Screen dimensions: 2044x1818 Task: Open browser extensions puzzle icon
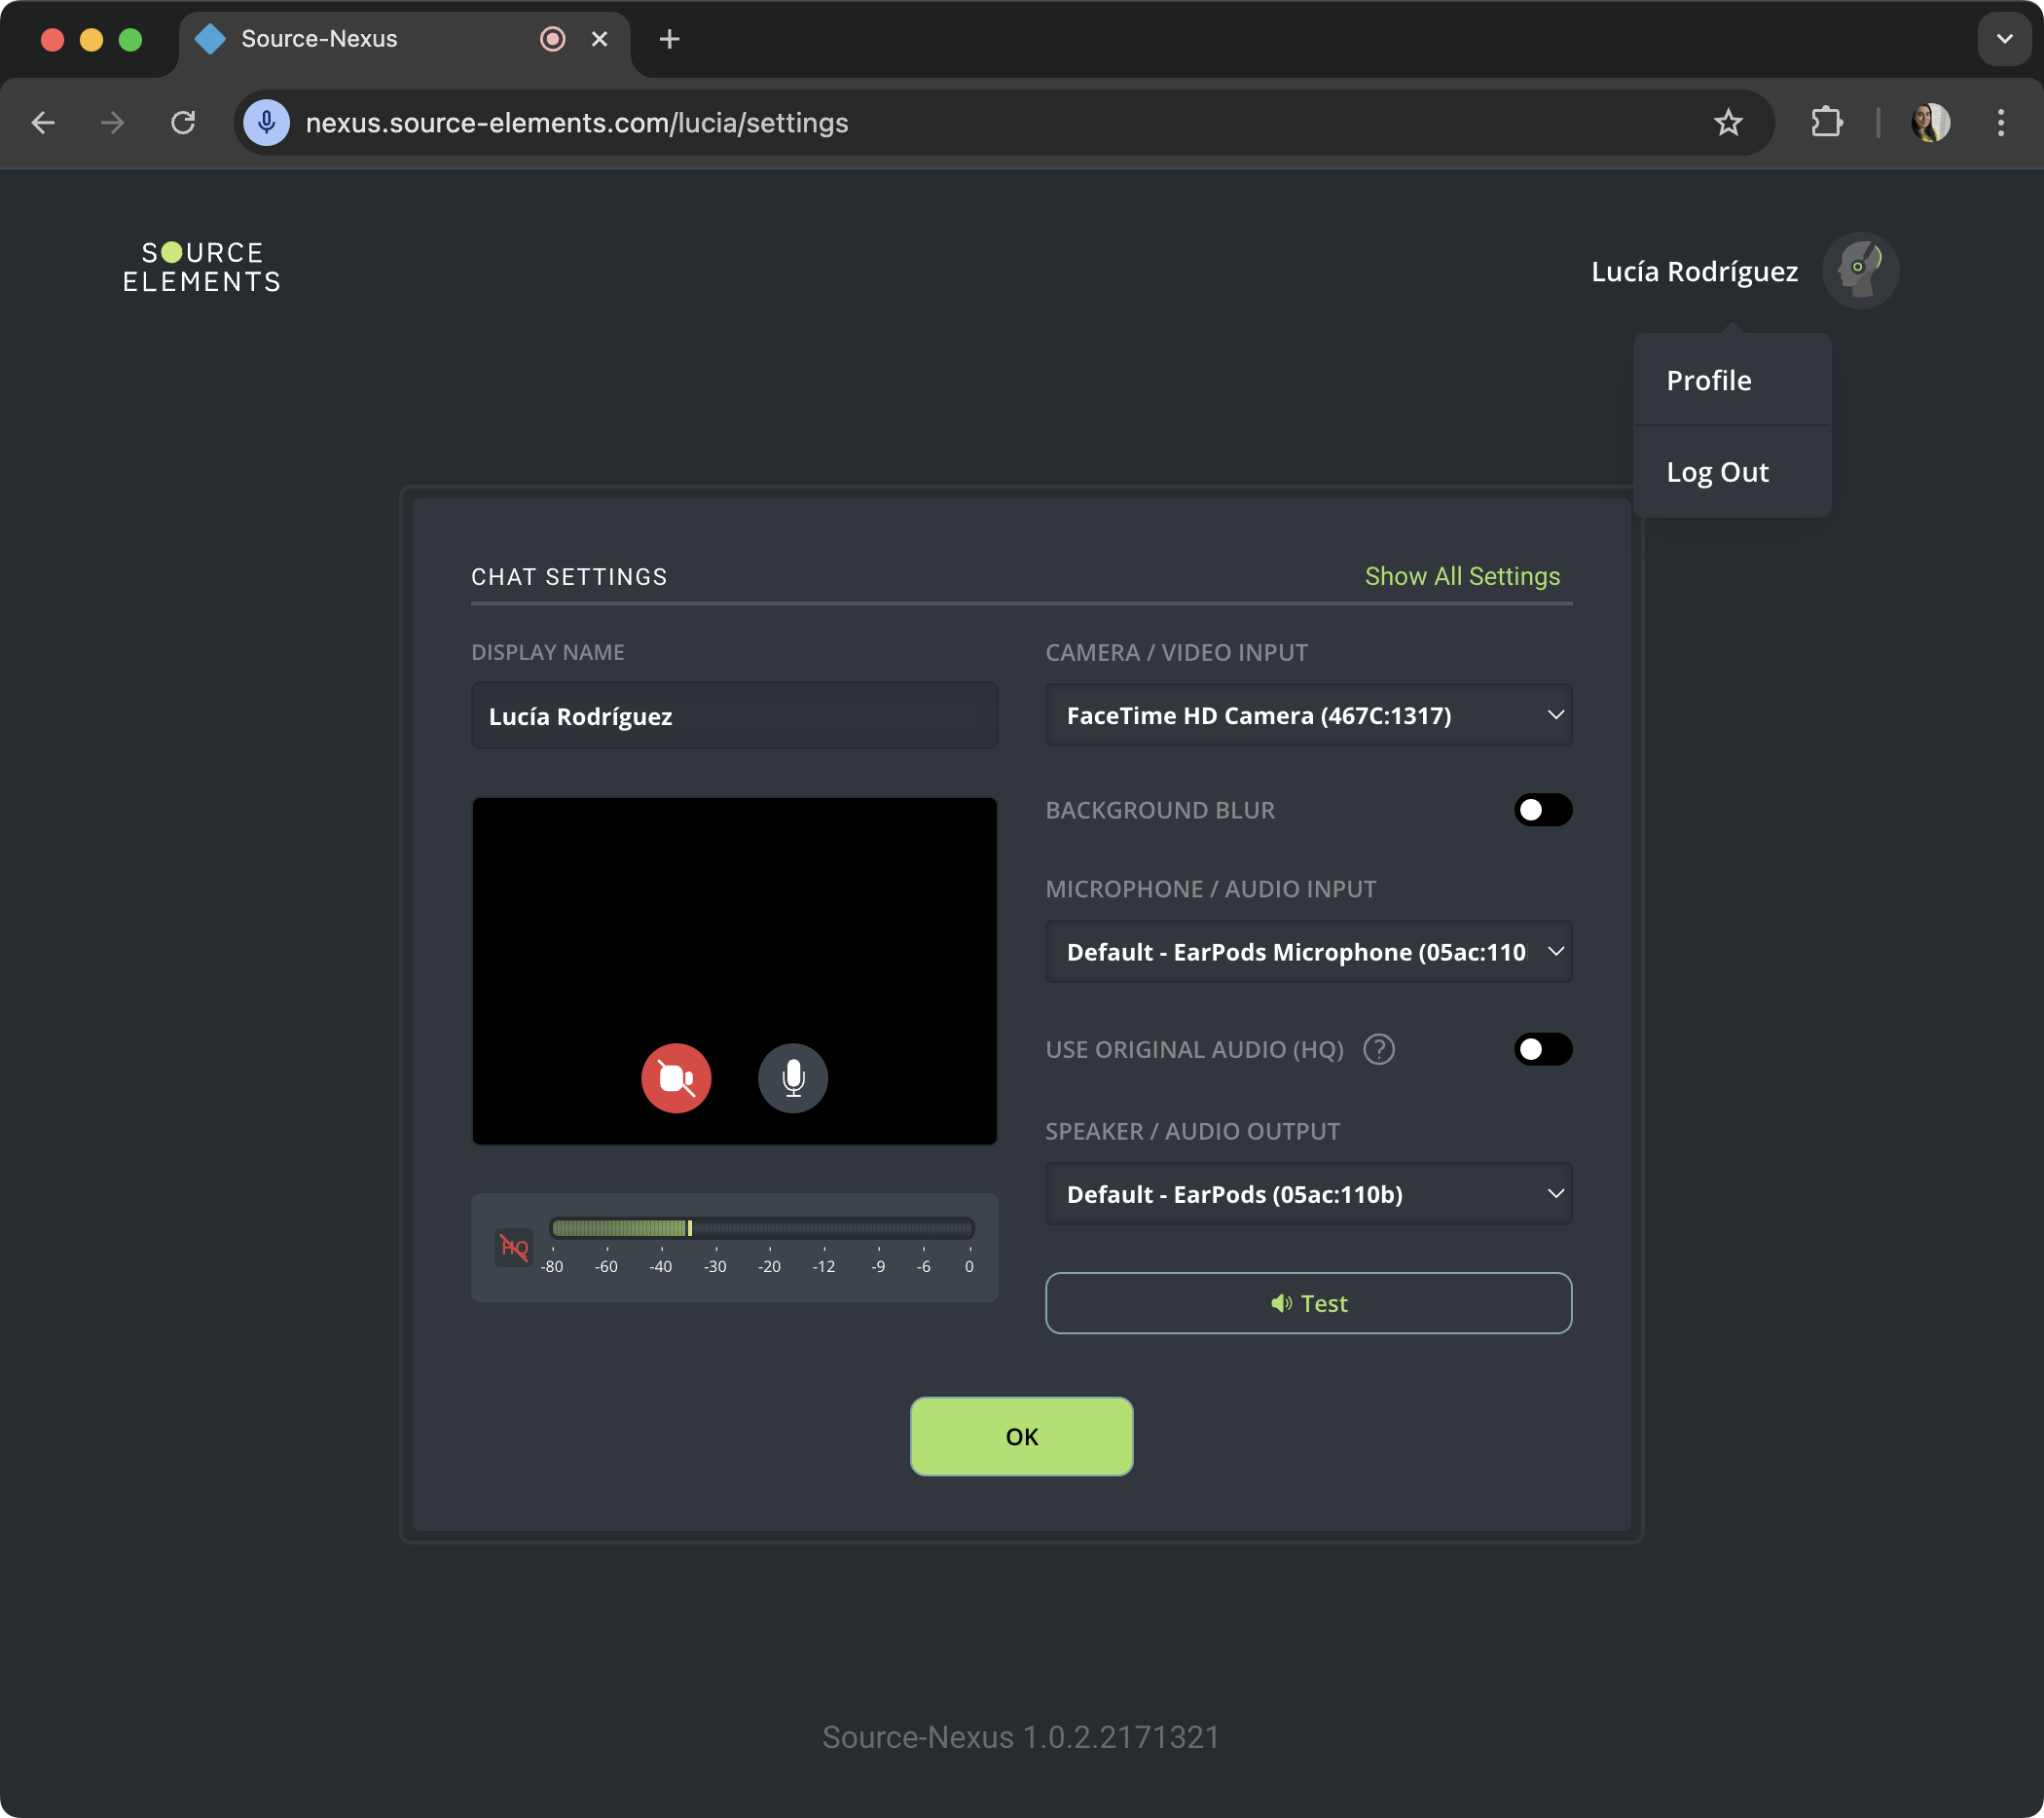tap(1826, 123)
